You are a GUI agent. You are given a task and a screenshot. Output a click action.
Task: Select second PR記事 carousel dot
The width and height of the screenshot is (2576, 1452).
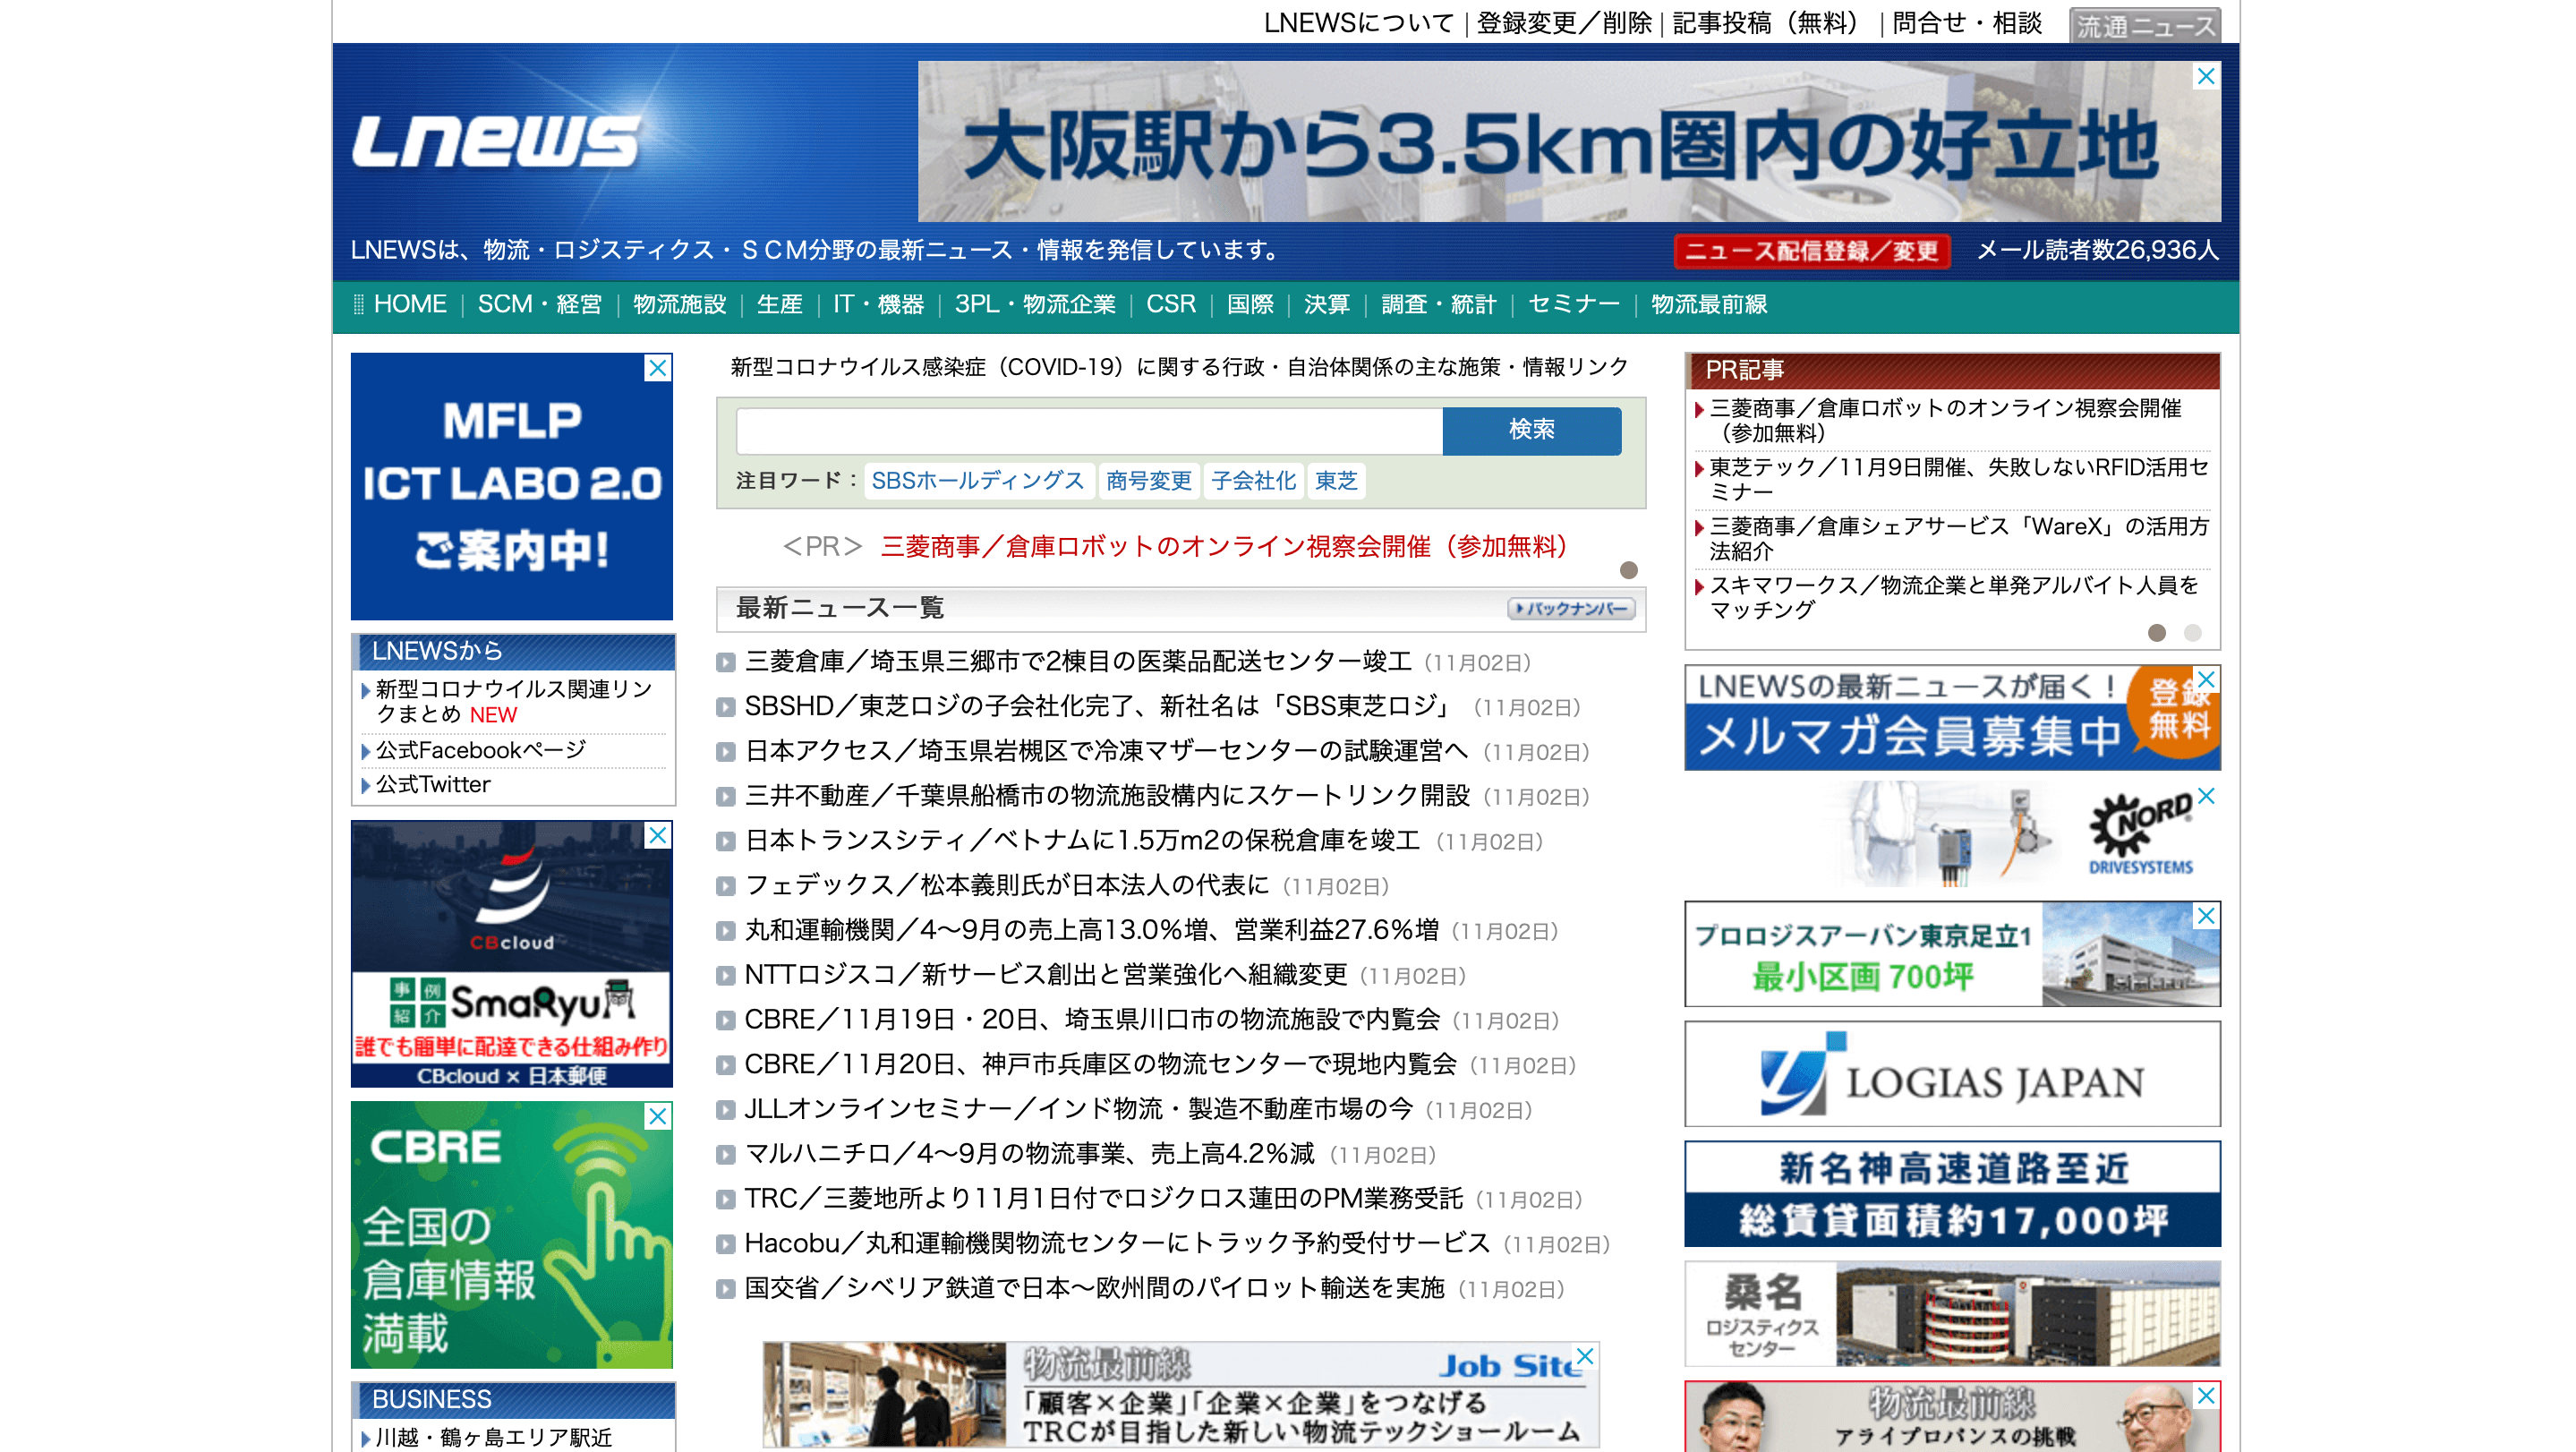[2192, 633]
